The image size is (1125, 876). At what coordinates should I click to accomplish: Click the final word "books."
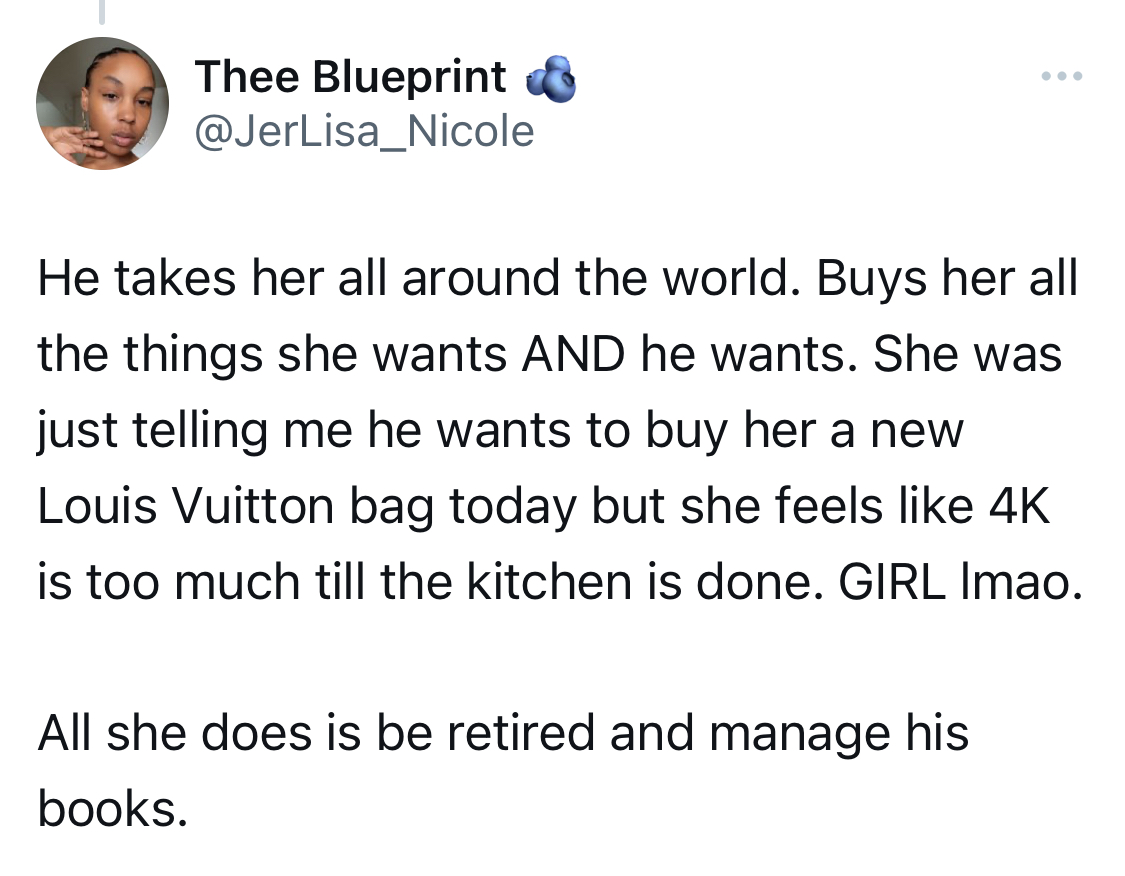(x=113, y=809)
